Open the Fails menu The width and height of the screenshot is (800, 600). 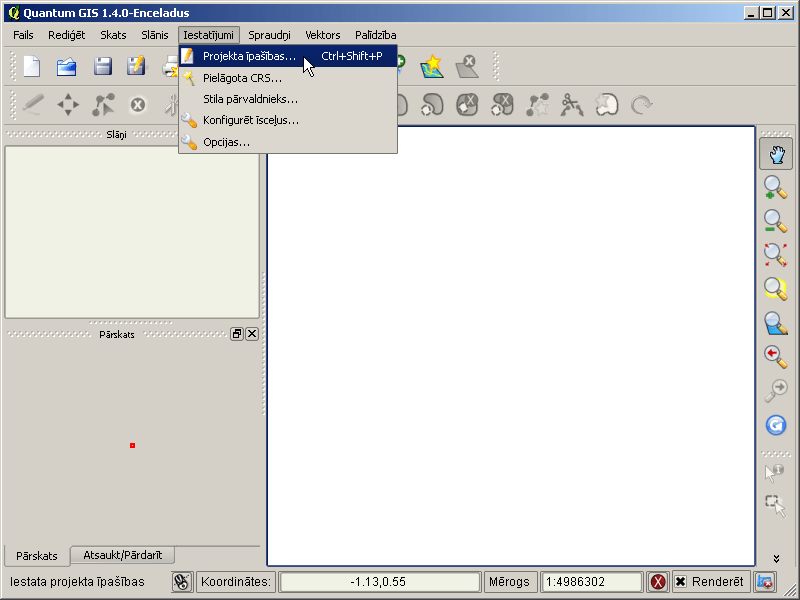(x=23, y=35)
